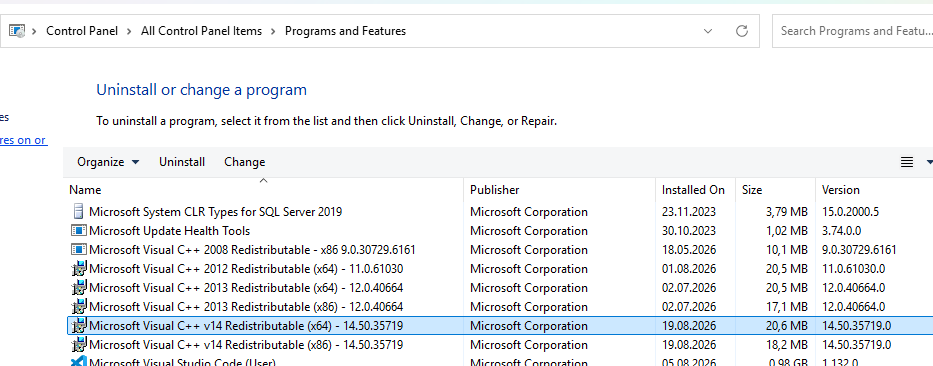This screenshot has height=366, width=933.
Task: Click size value 1,02 MB
Action: 787,230
